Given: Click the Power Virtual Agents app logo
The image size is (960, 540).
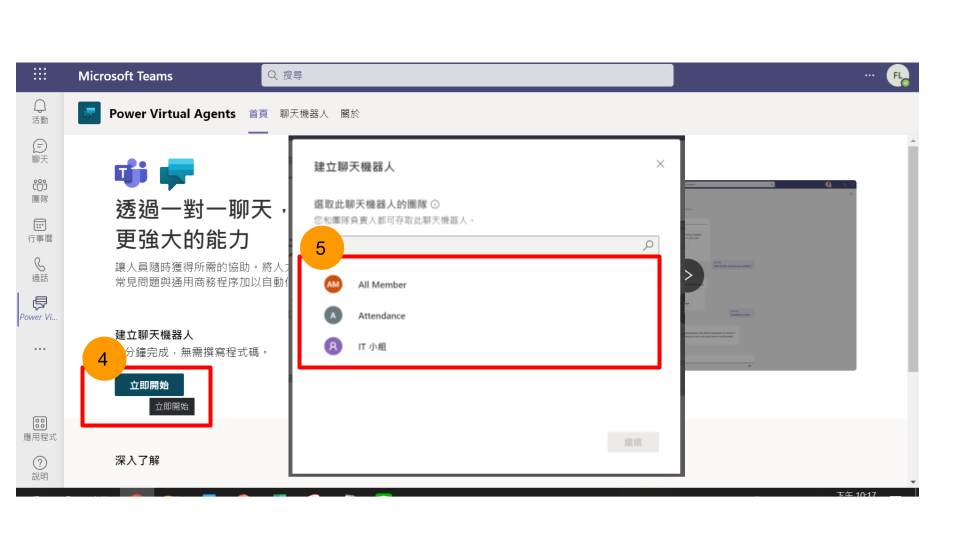Looking at the screenshot, I should 89,113.
